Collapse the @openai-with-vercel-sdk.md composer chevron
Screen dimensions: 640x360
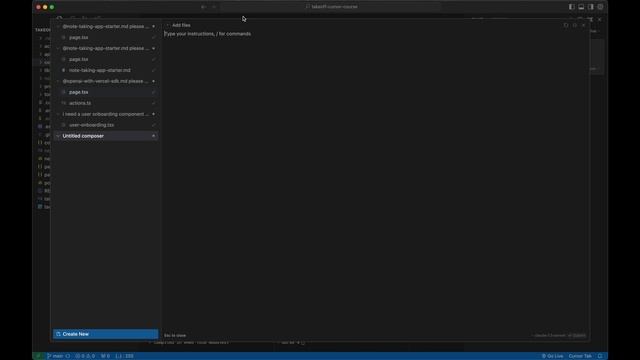click(x=58, y=81)
